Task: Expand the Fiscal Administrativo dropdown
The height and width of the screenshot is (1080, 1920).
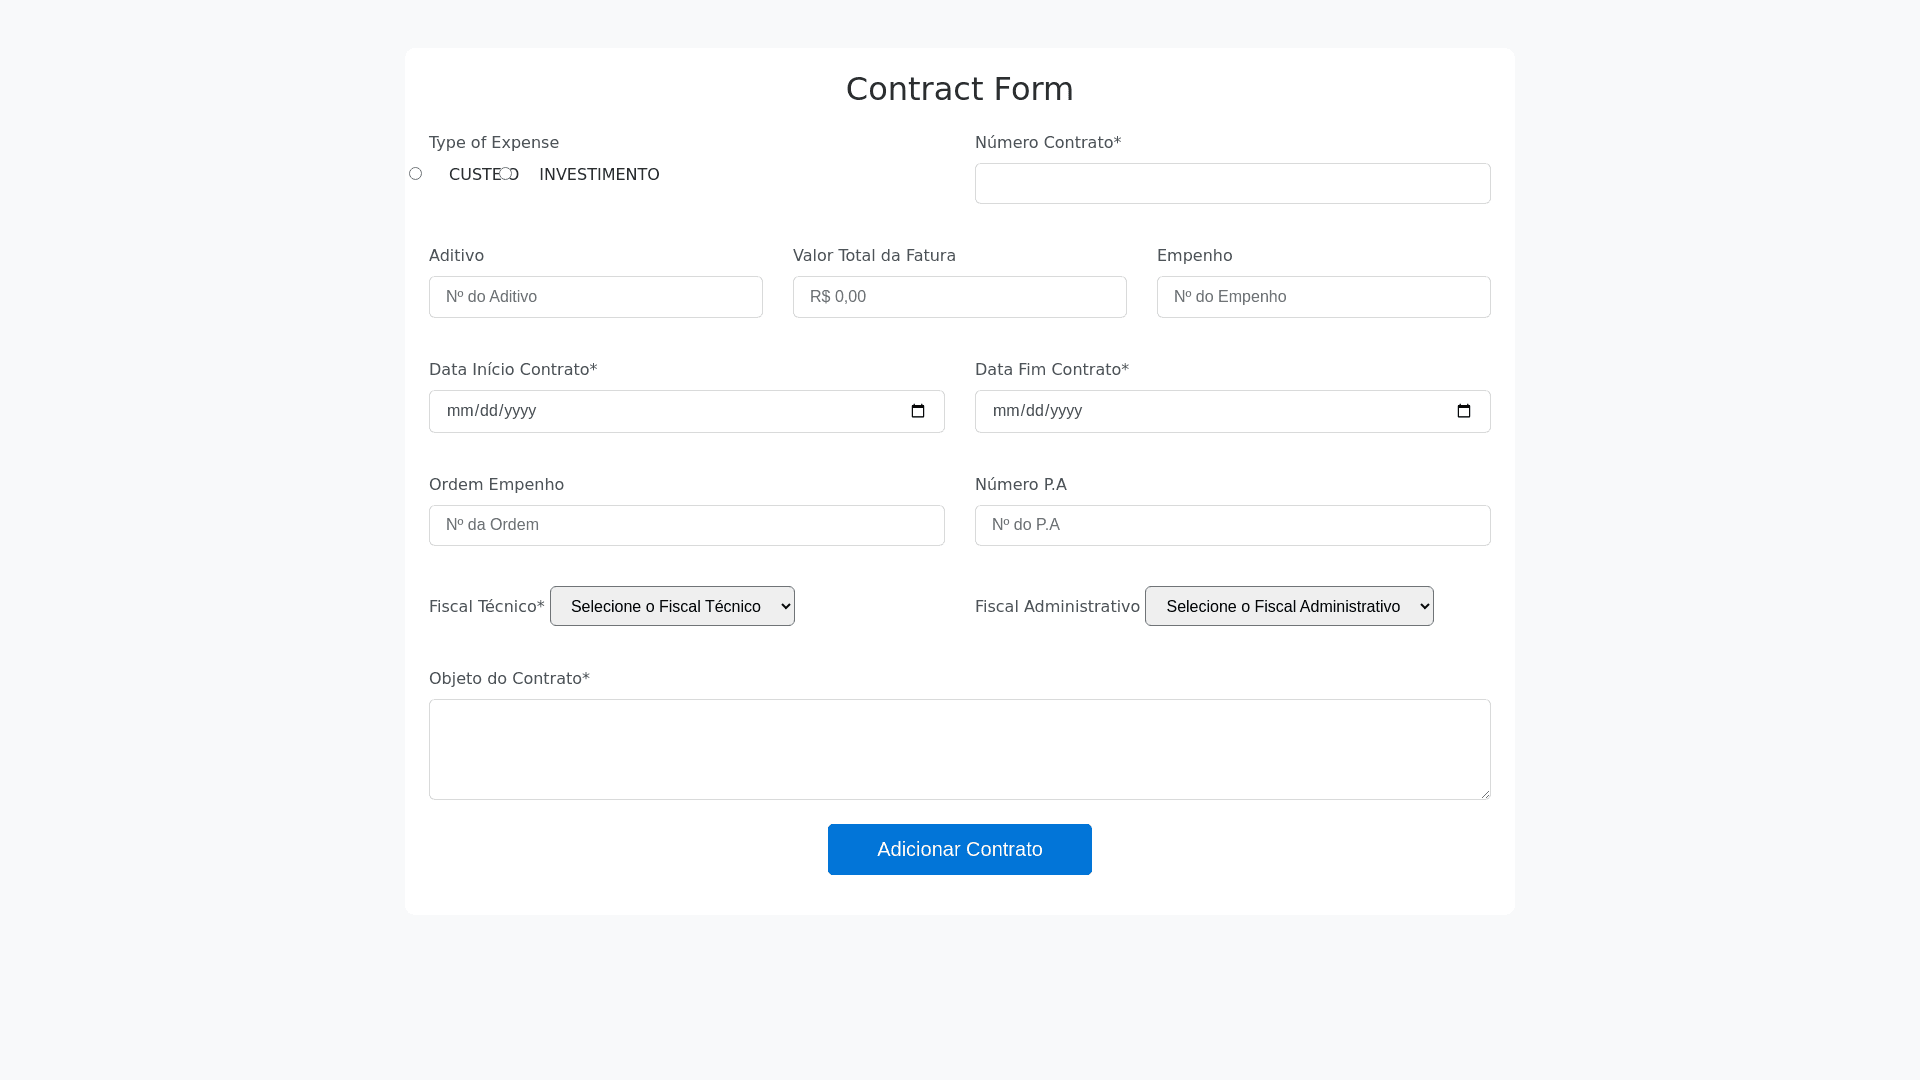Action: click(x=1288, y=606)
